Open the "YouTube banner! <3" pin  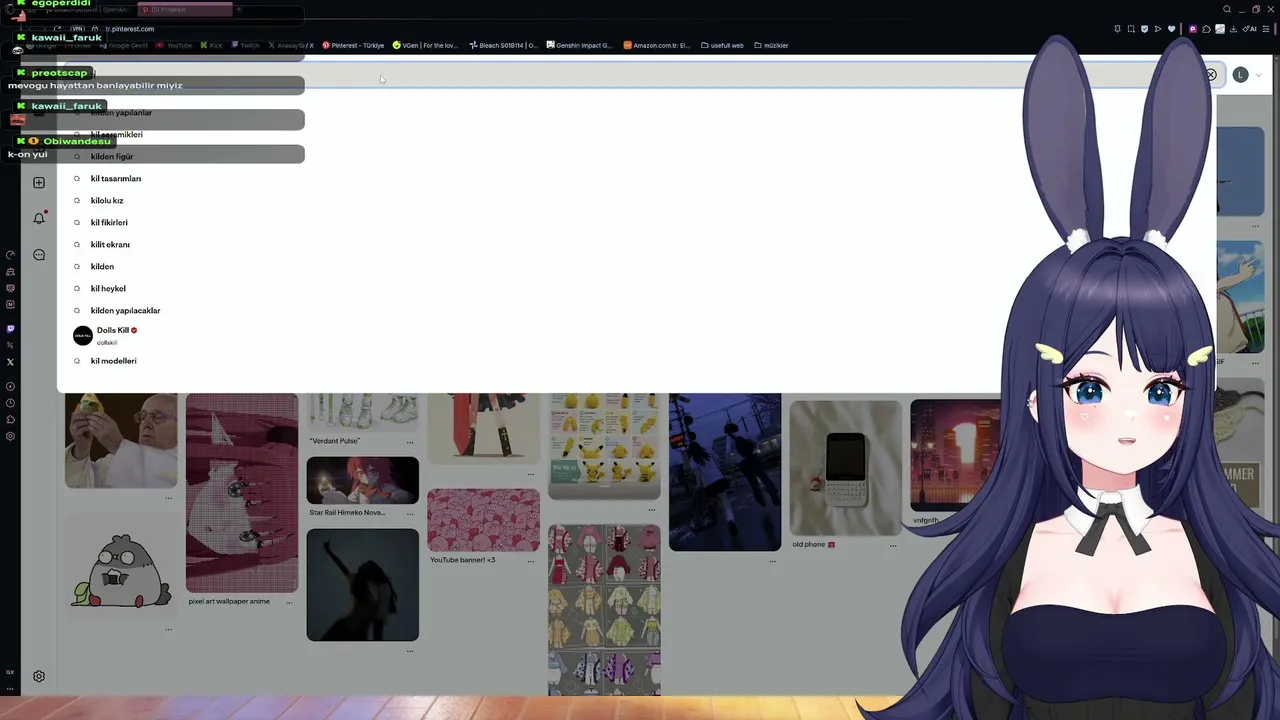coord(483,520)
